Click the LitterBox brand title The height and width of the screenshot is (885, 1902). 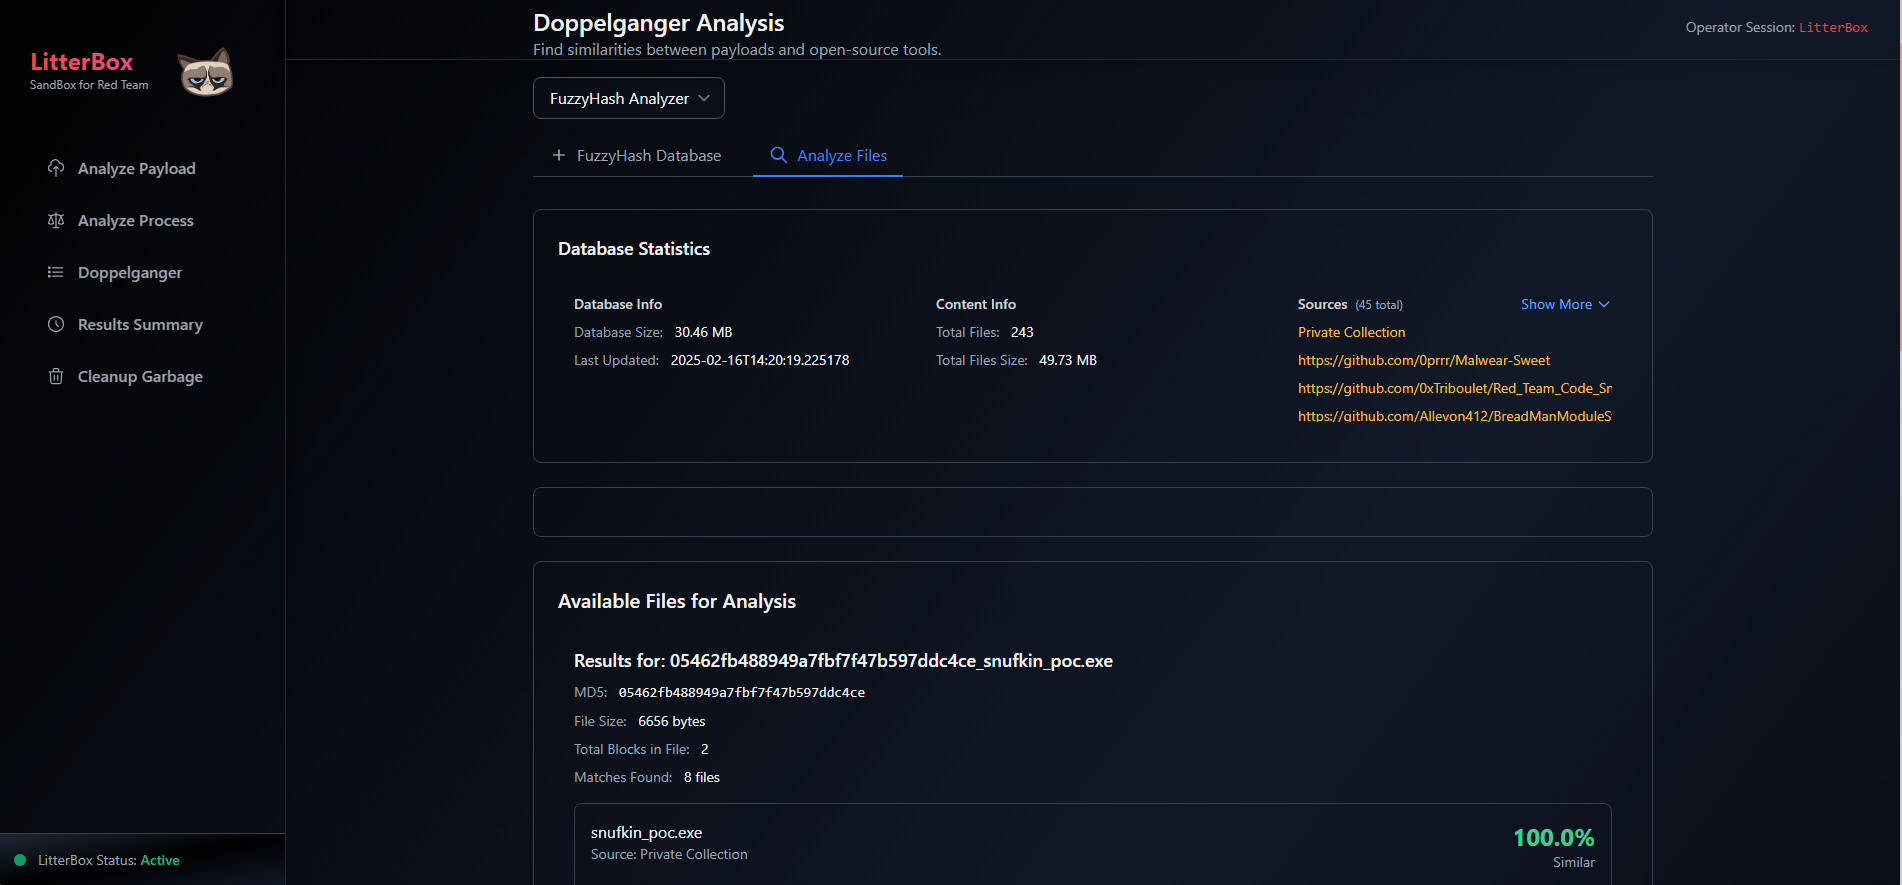tap(82, 62)
